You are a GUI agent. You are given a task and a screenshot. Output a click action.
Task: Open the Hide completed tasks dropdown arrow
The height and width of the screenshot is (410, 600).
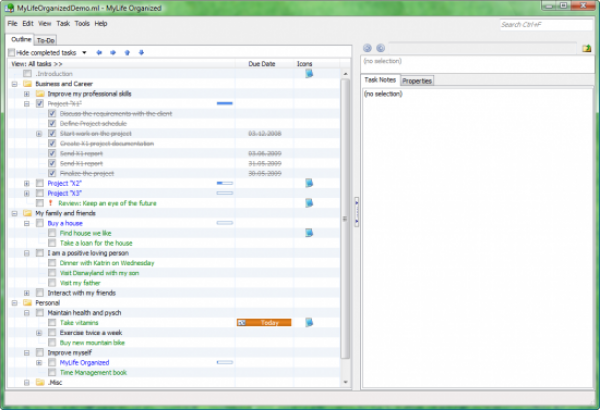(84, 52)
